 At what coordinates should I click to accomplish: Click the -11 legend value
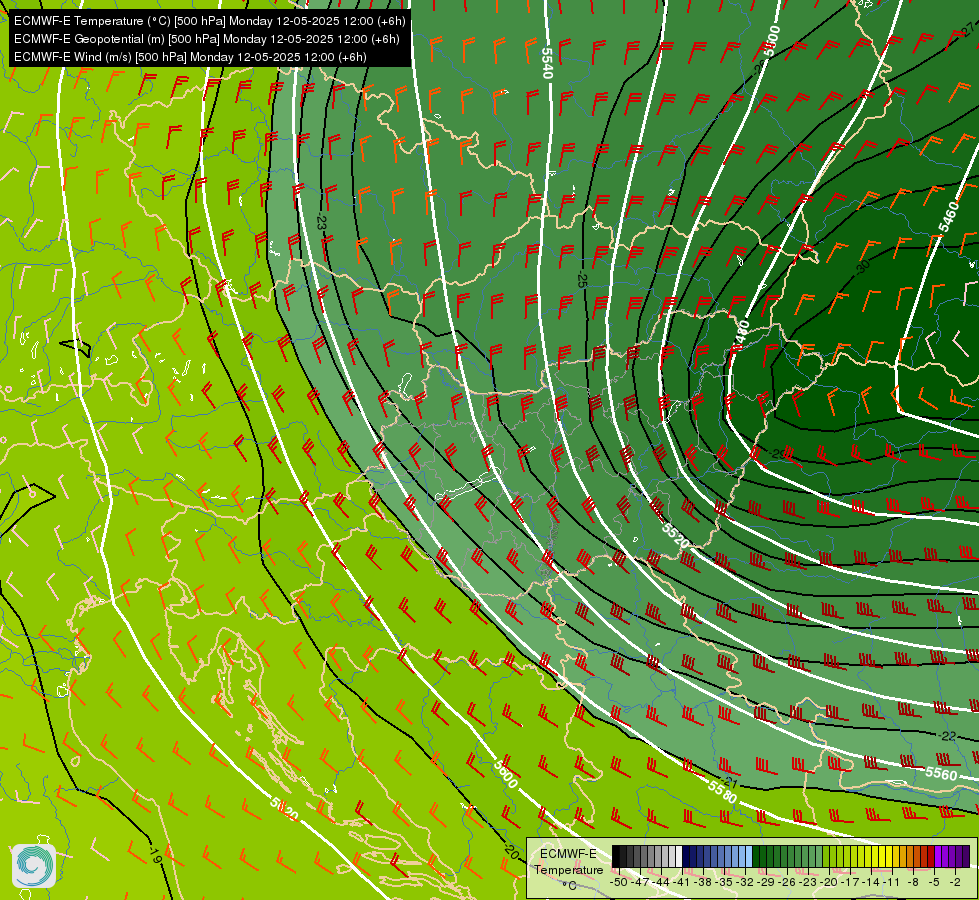pos(891,882)
